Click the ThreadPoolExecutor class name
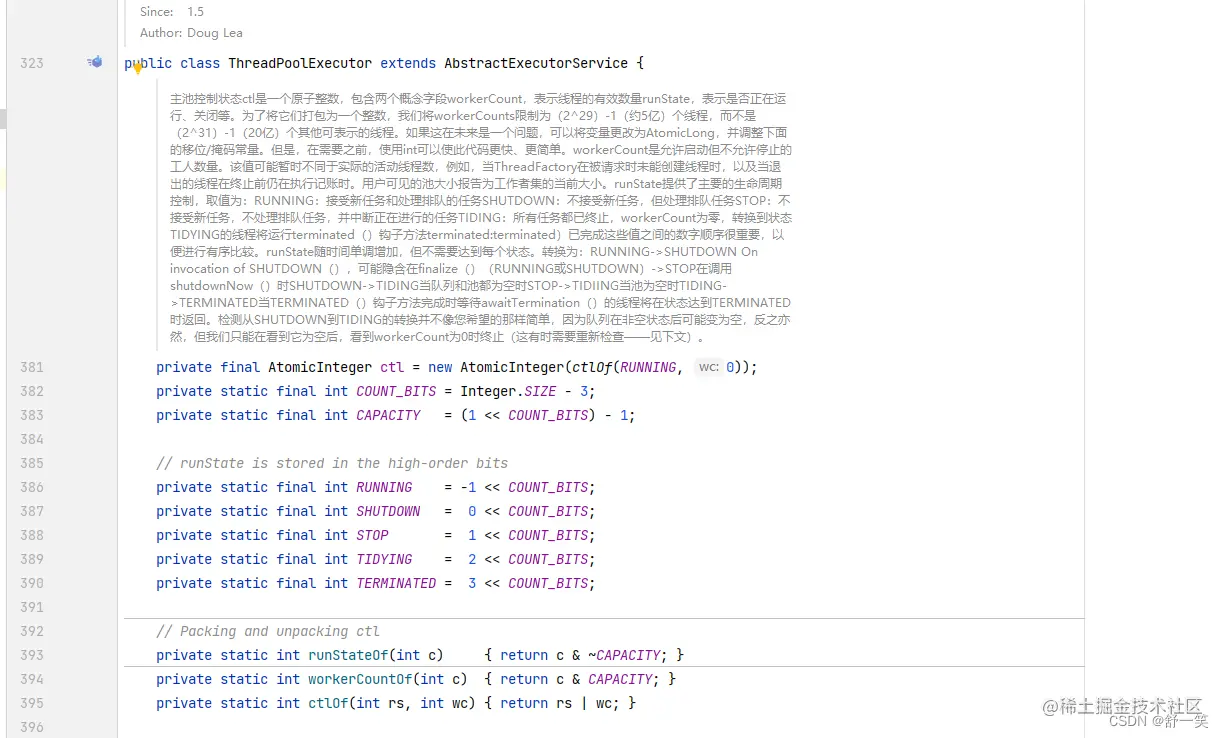This screenshot has width=1224, height=738. point(300,63)
